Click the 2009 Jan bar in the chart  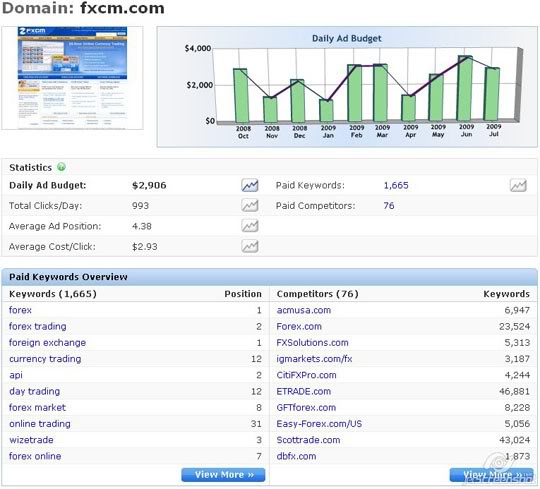[x=326, y=111]
